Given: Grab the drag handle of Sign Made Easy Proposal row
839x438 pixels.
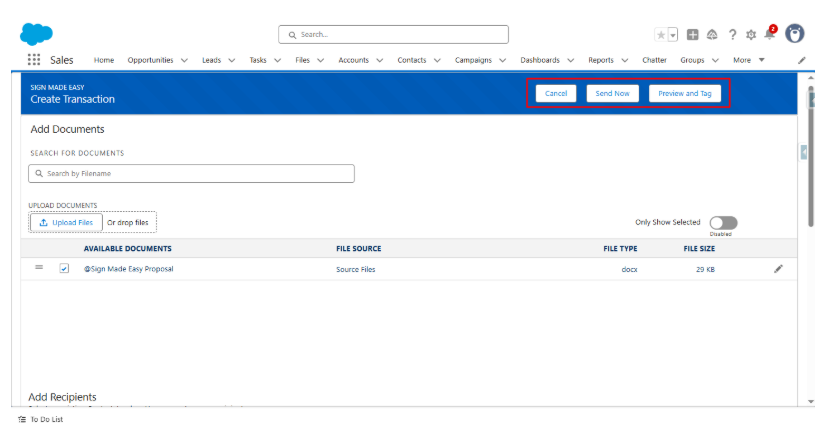Looking at the screenshot, I should click(39, 267).
